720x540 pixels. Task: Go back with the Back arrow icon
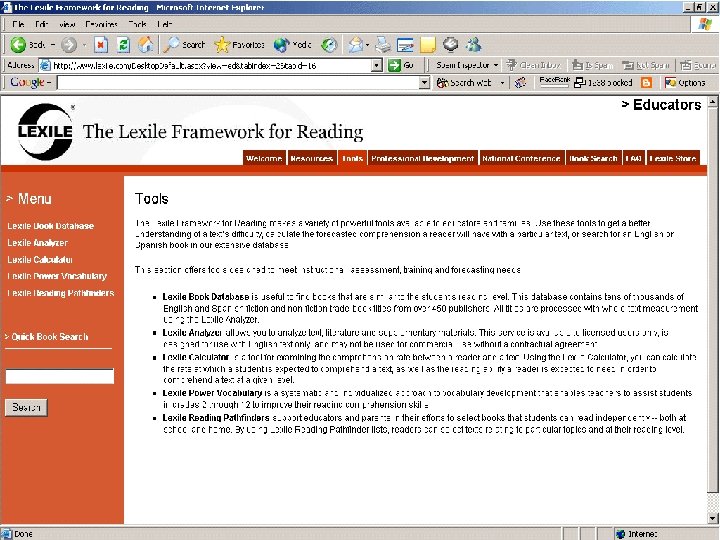click(x=18, y=45)
